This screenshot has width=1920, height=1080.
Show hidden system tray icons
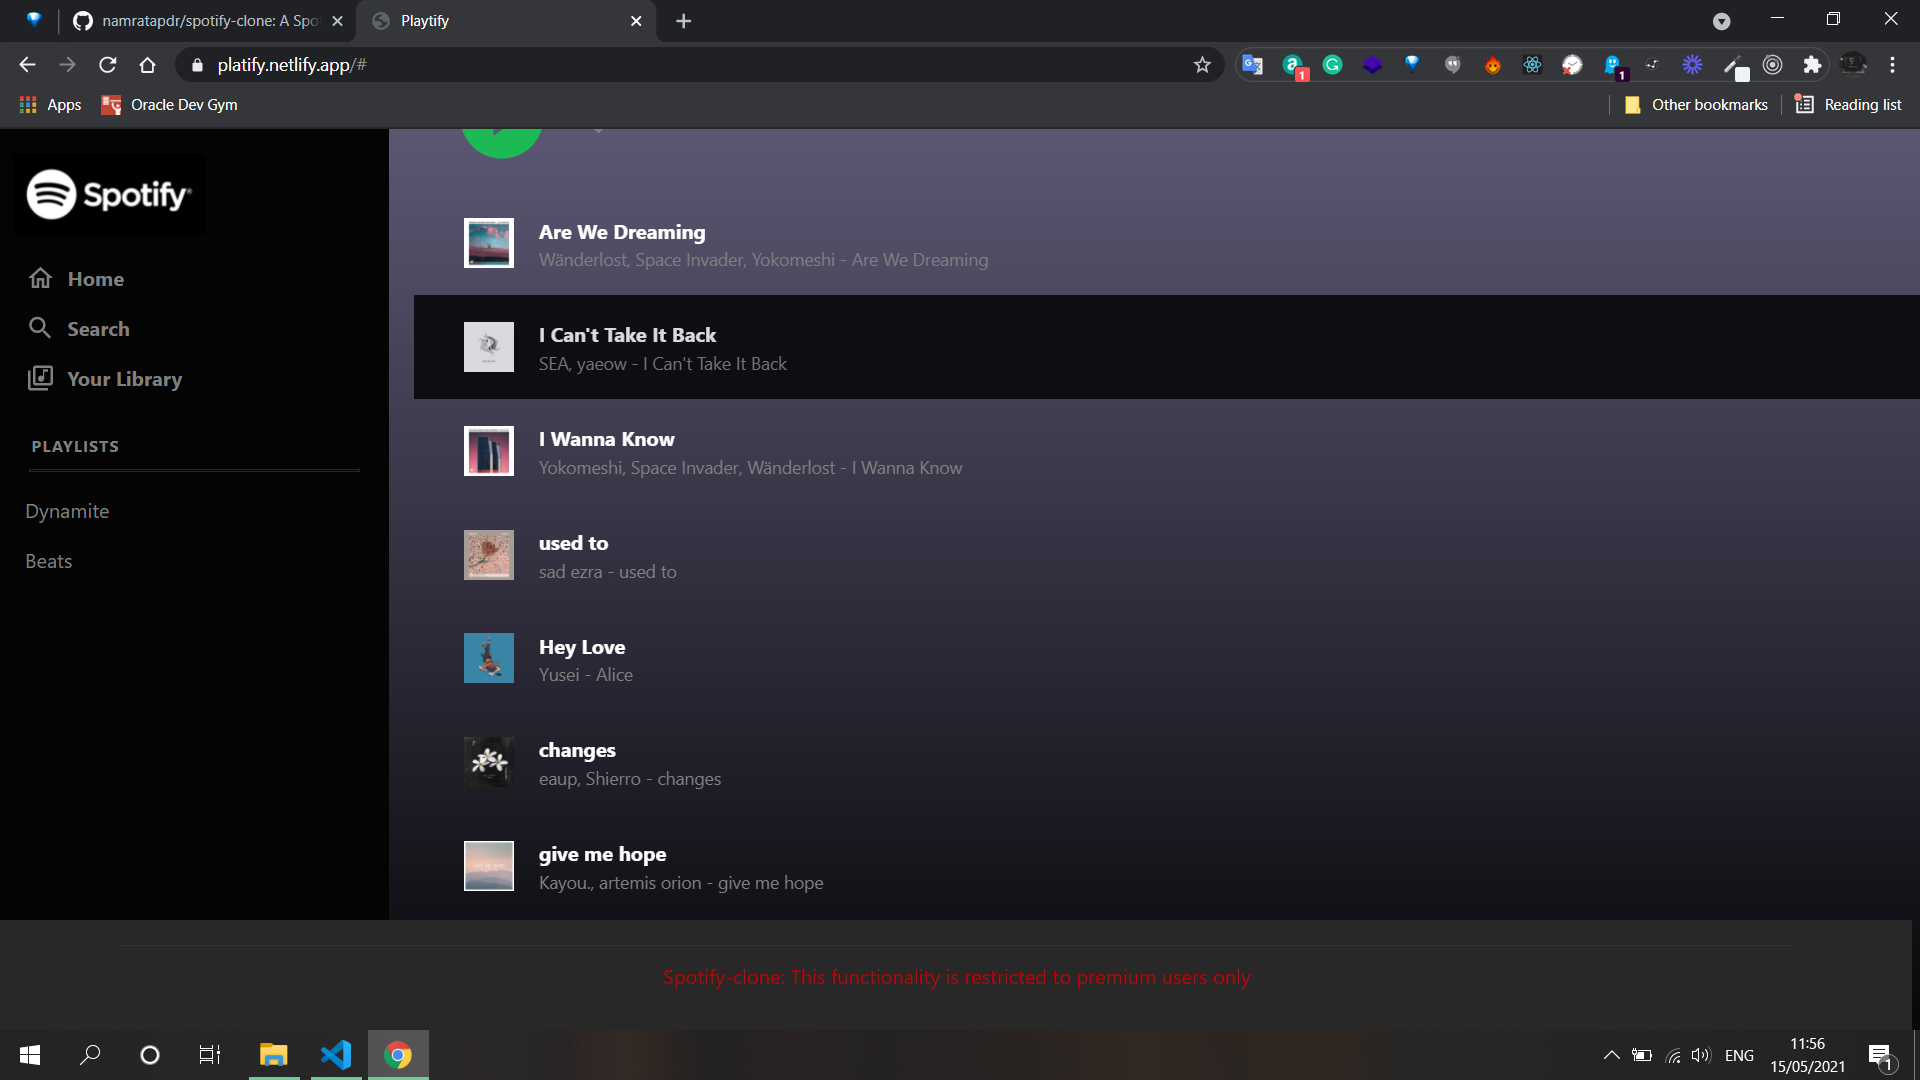pos(1611,1055)
